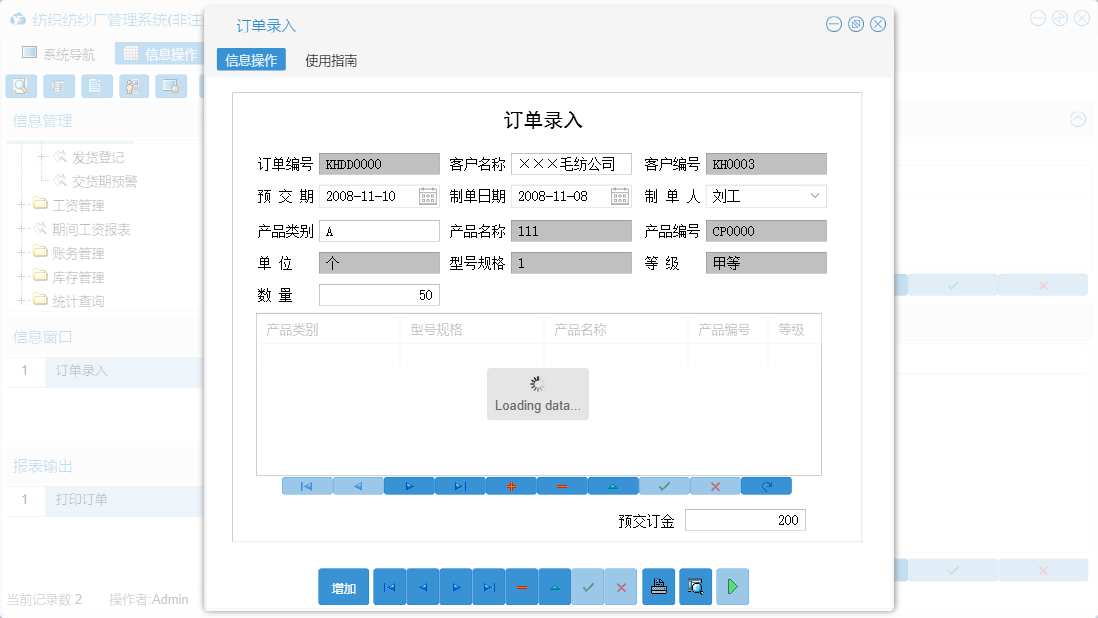Click the green run arrow in bottom toolbar
Viewport: 1098px width, 618px height.
point(731,587)
